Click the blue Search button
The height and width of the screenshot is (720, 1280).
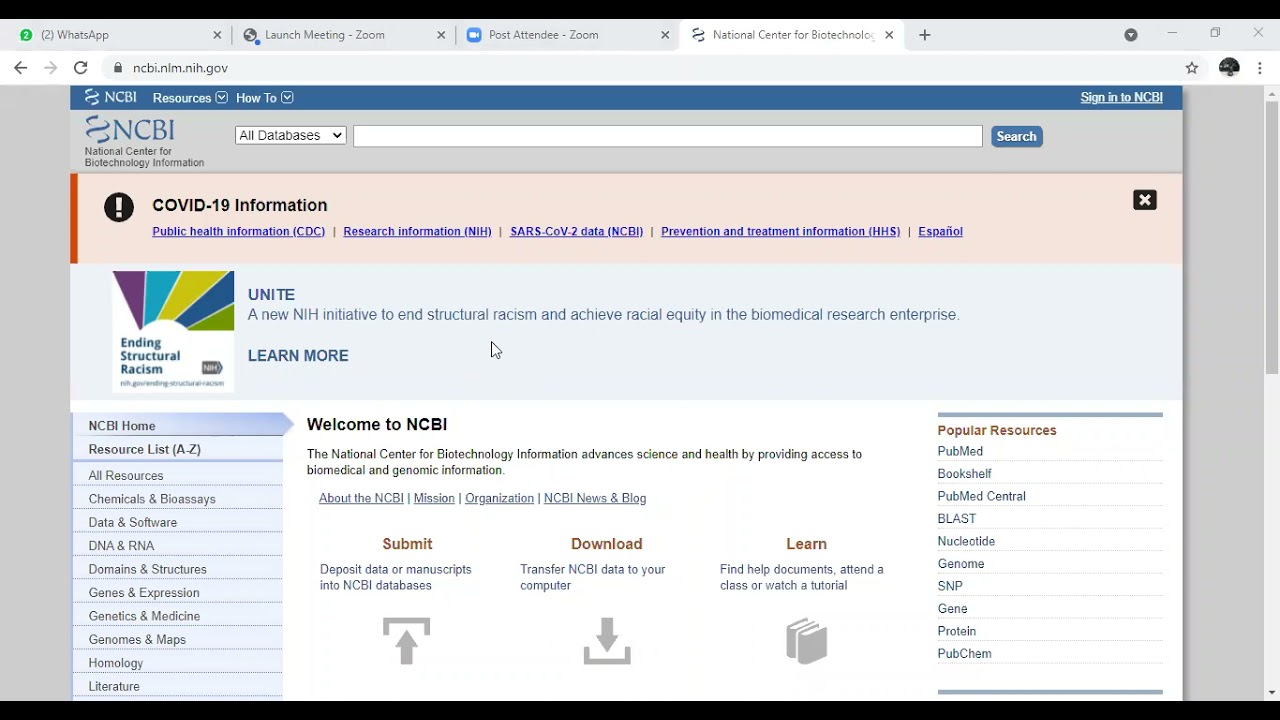click(1017, 136)
